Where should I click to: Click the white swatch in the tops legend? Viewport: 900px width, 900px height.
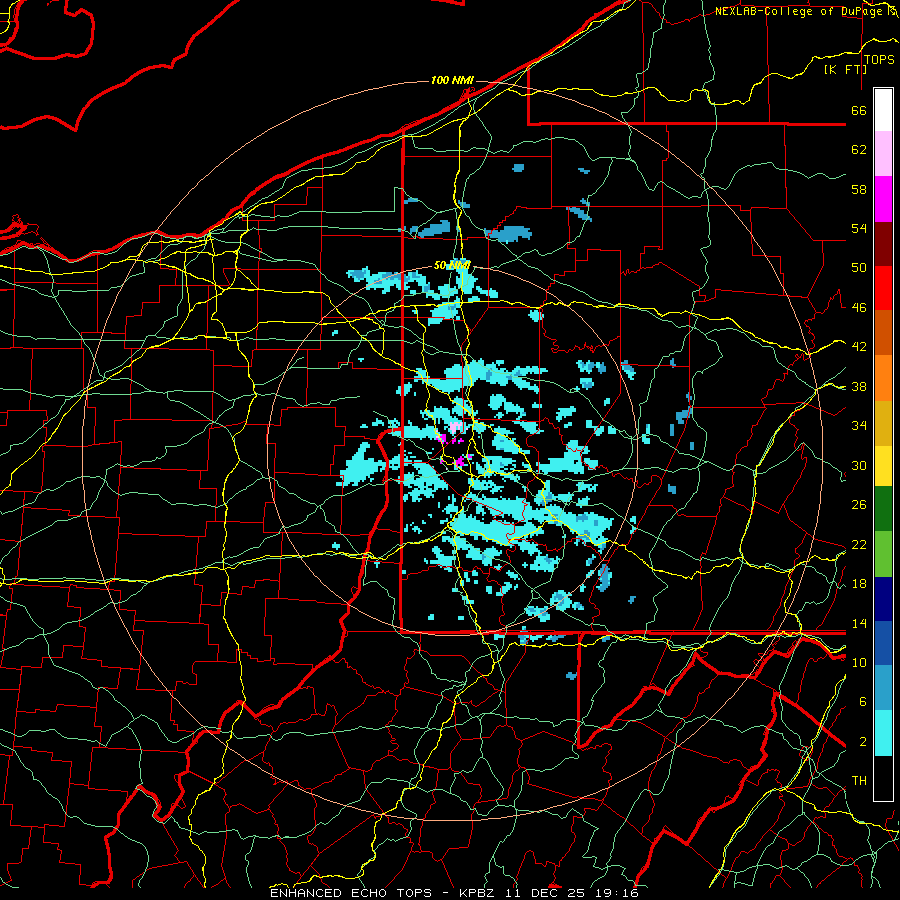883,110
